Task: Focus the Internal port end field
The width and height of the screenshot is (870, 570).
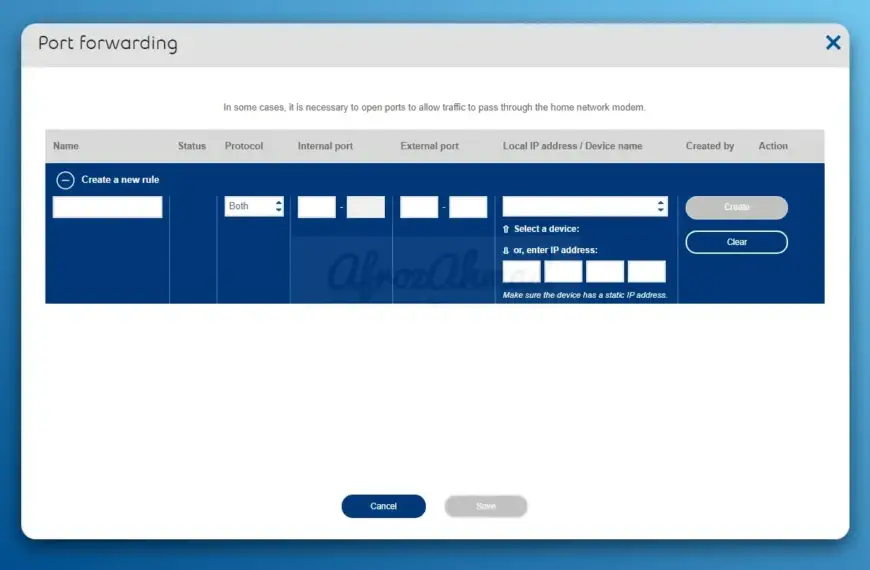Action: pyautogui.click(x=366, y=206)
